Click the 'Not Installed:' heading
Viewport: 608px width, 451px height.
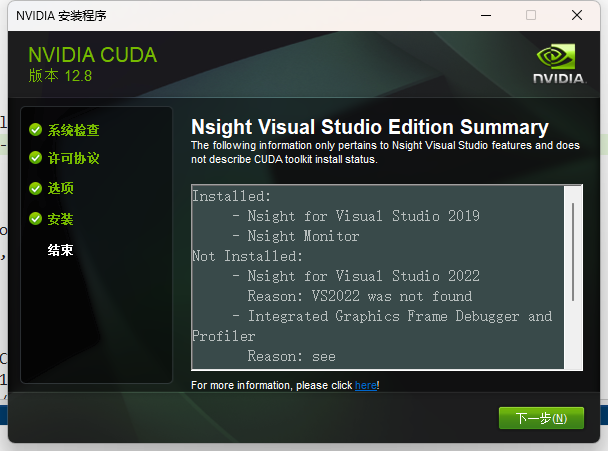tap(247, 256)
